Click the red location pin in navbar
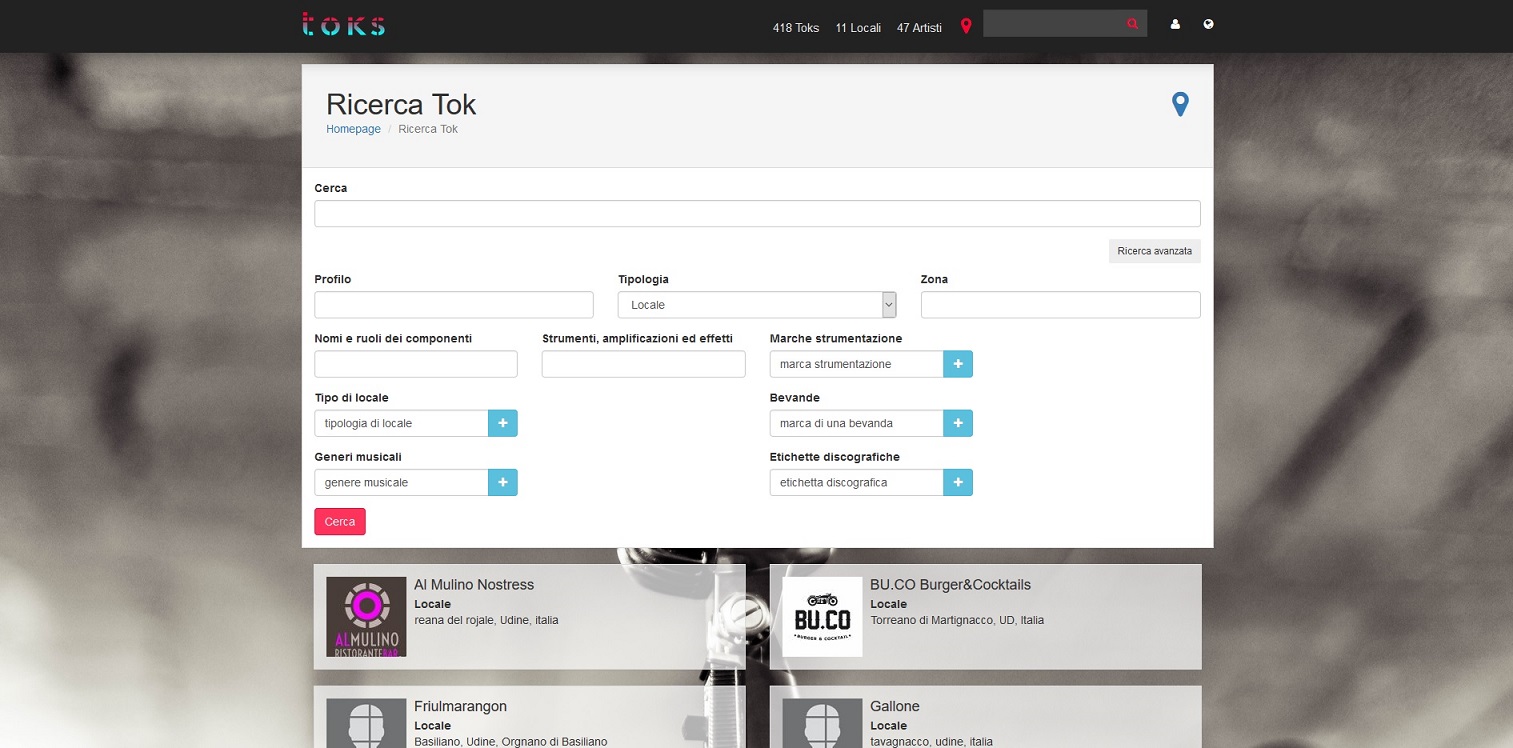Image resolution: width=1513 pixels, height=748 pixels. click(966, 26)
